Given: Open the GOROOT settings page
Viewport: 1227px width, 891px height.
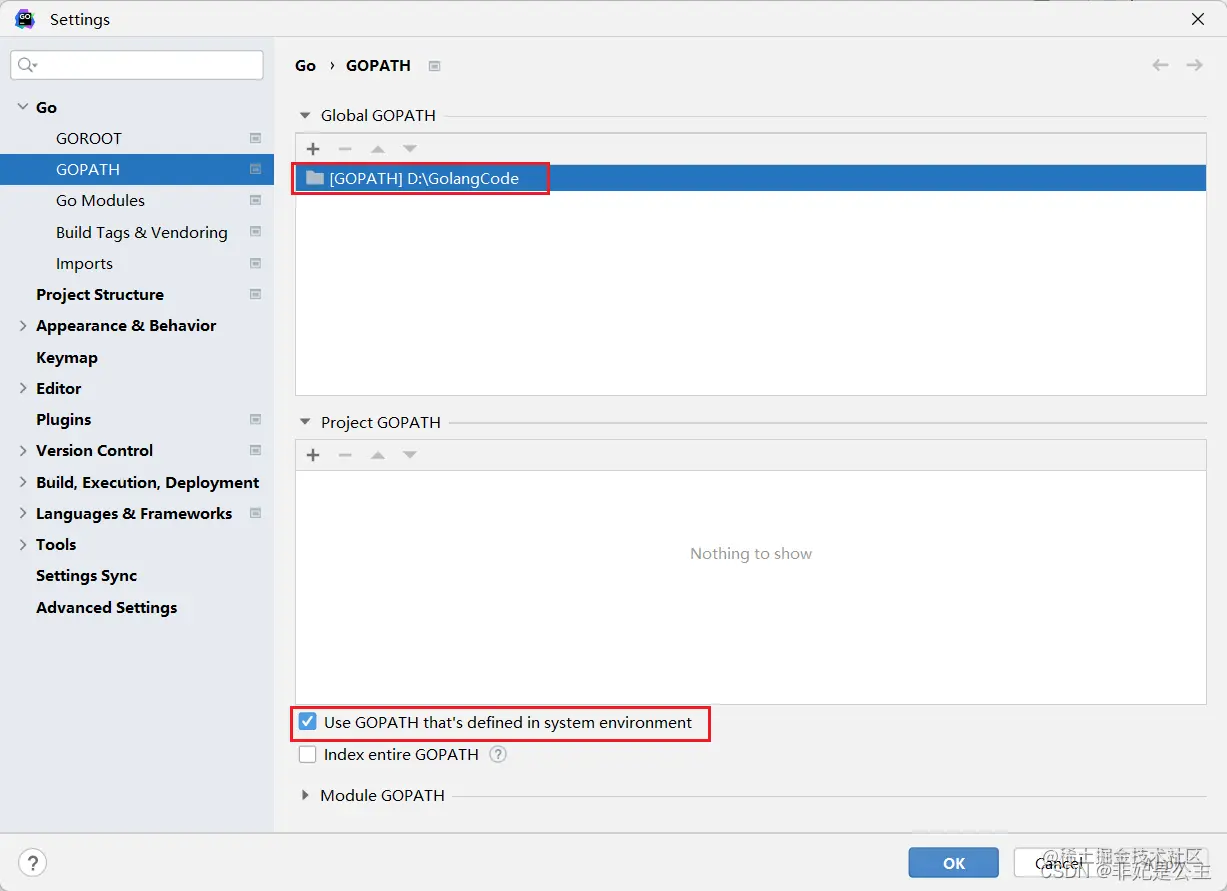Looking at the screenshot, I should (x=86, y=137).
